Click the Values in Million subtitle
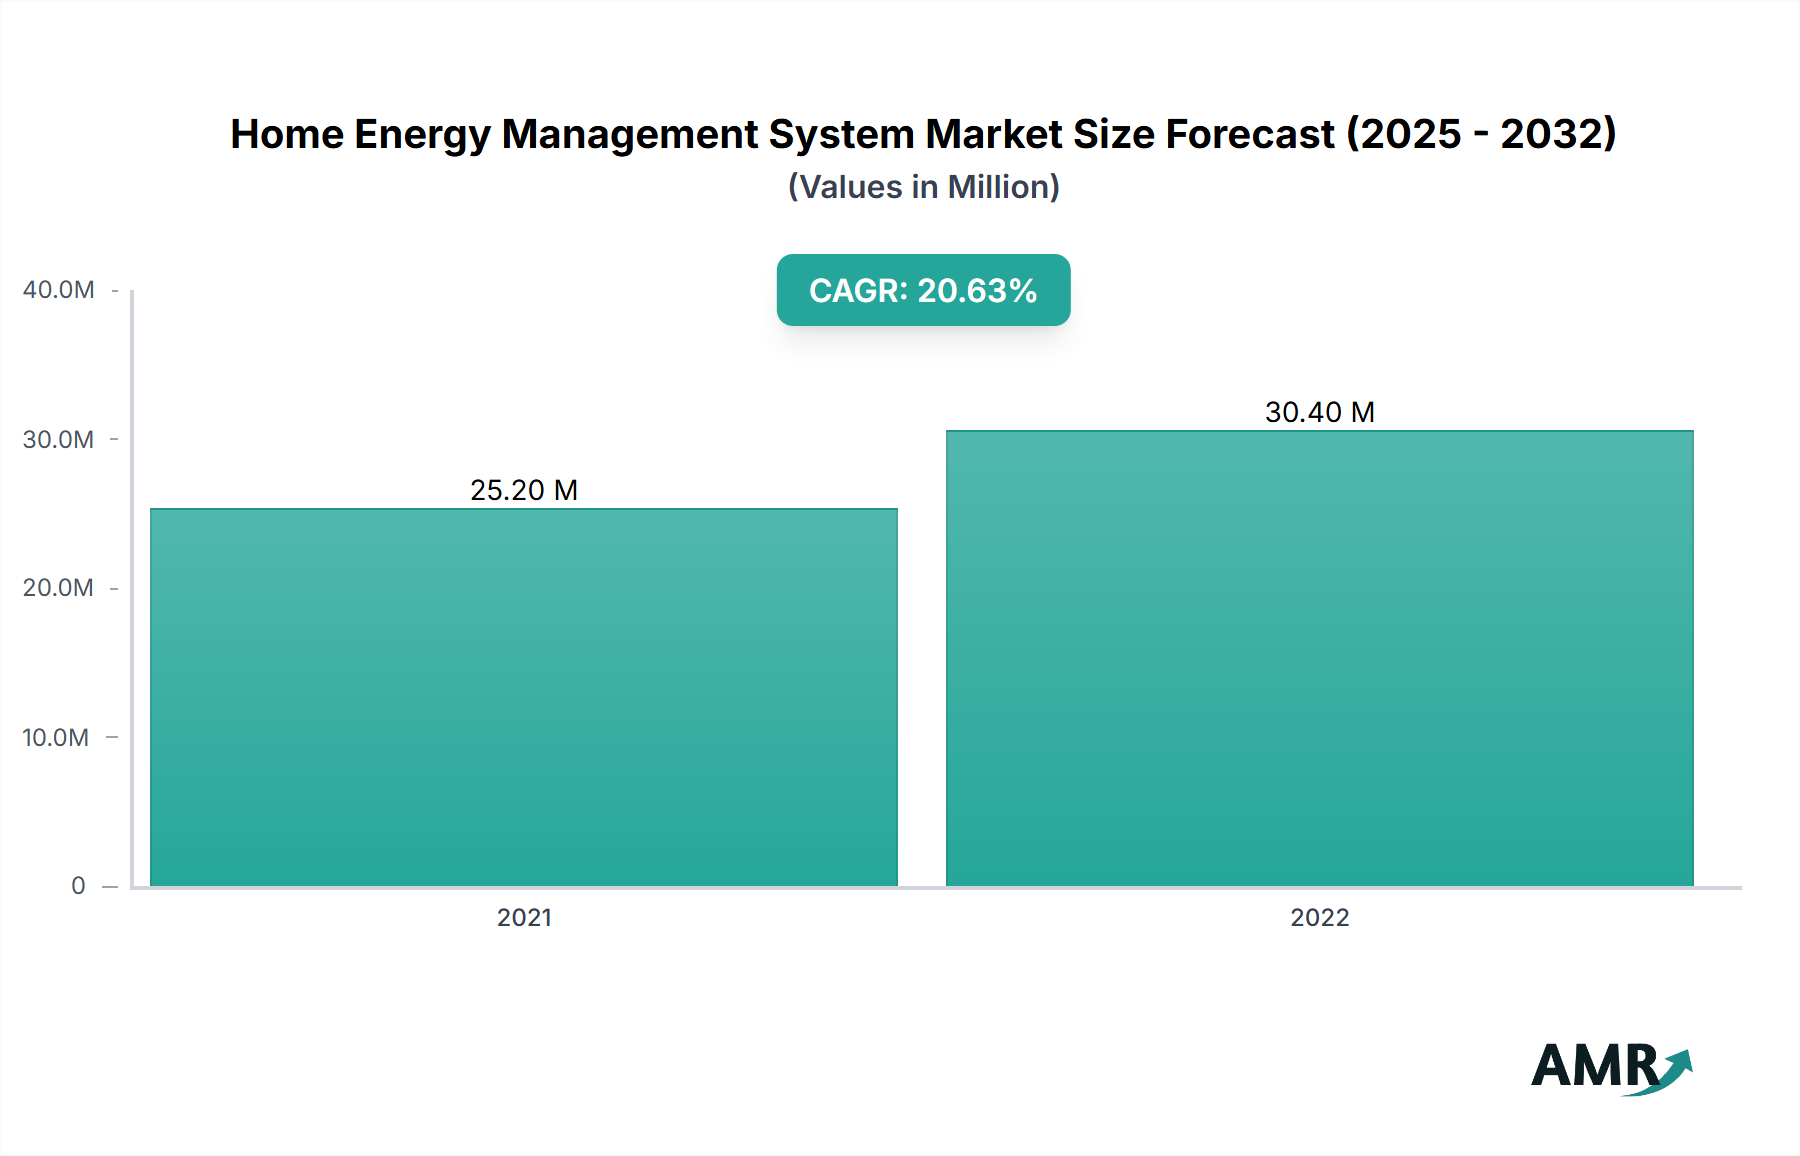This screenshot has height=1156, width=1800. coord(922,187)
